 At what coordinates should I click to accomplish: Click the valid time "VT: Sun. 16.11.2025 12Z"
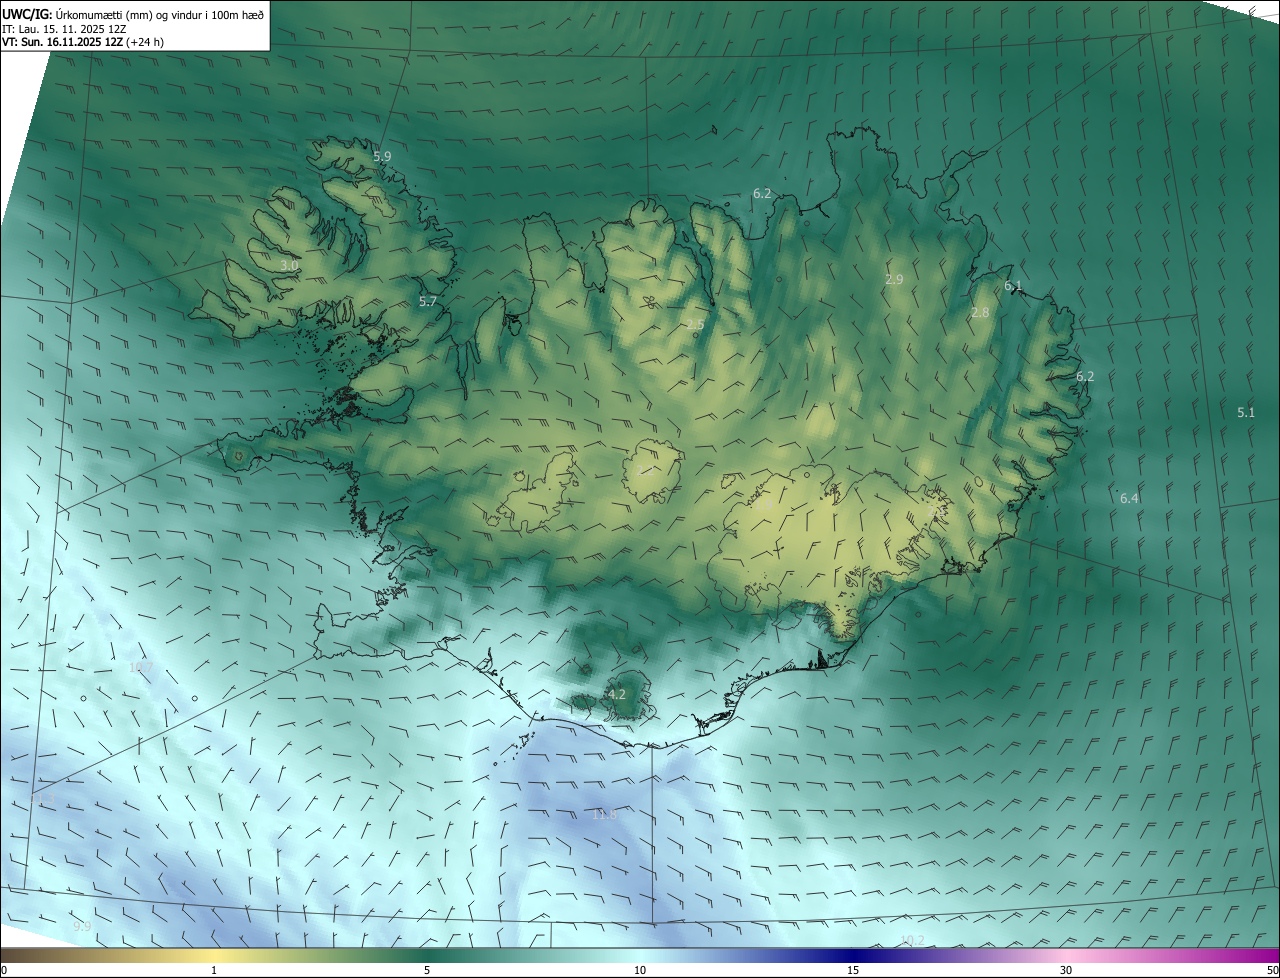coord(62,42)
